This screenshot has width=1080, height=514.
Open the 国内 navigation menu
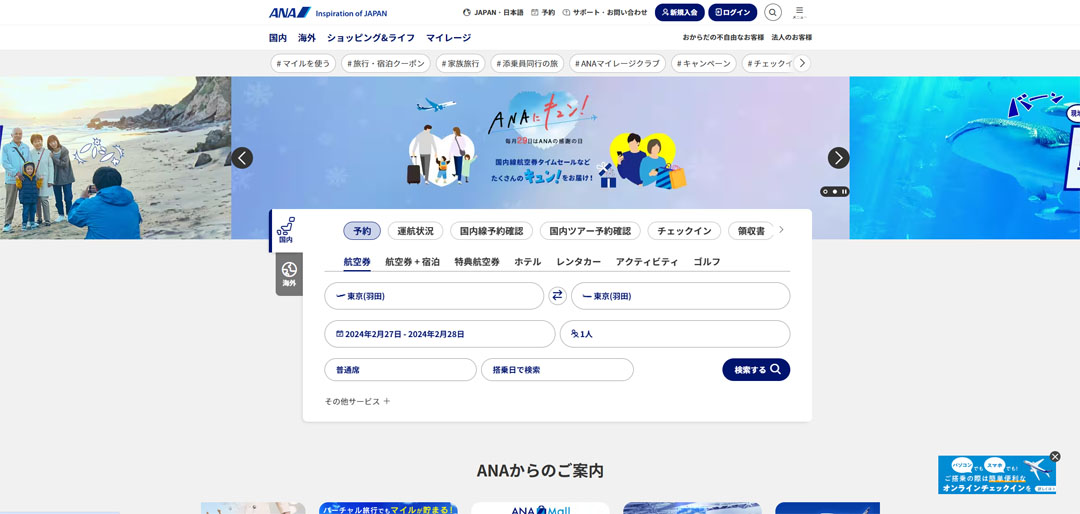click(278, 38)
